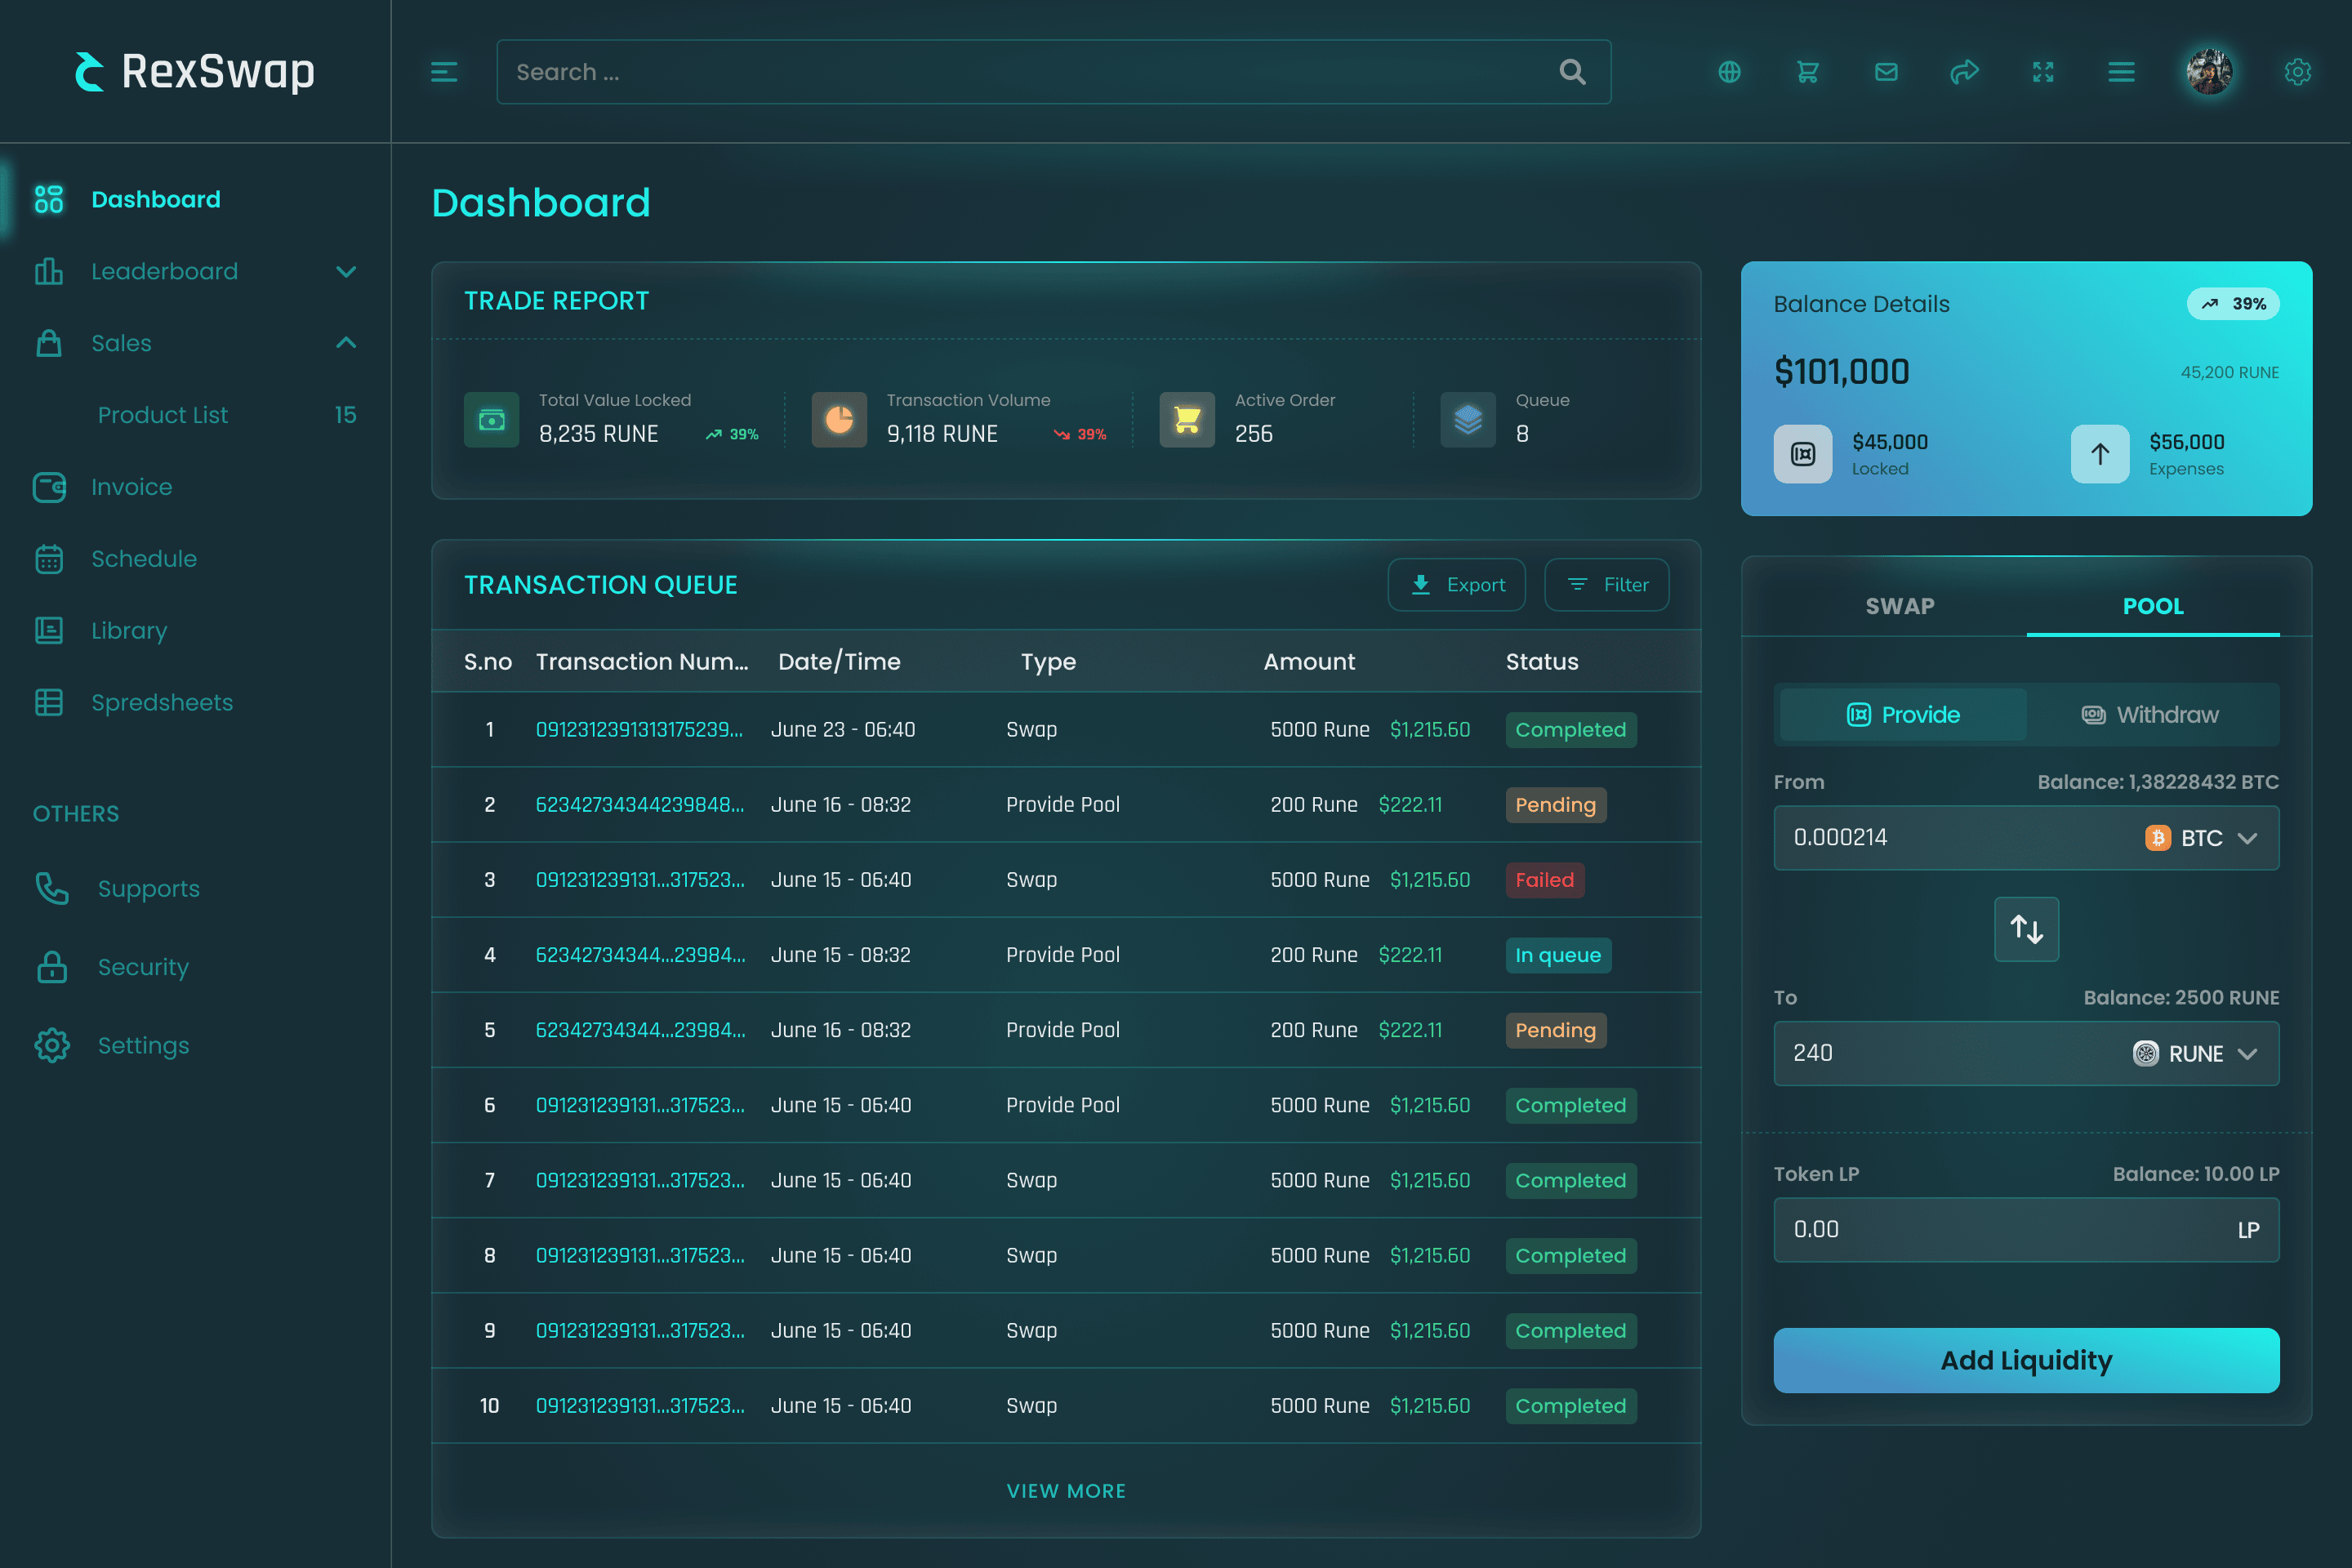Screen dimensions: 2352x1568
Task: Click the Security lock icon
Action: [52, 967]
